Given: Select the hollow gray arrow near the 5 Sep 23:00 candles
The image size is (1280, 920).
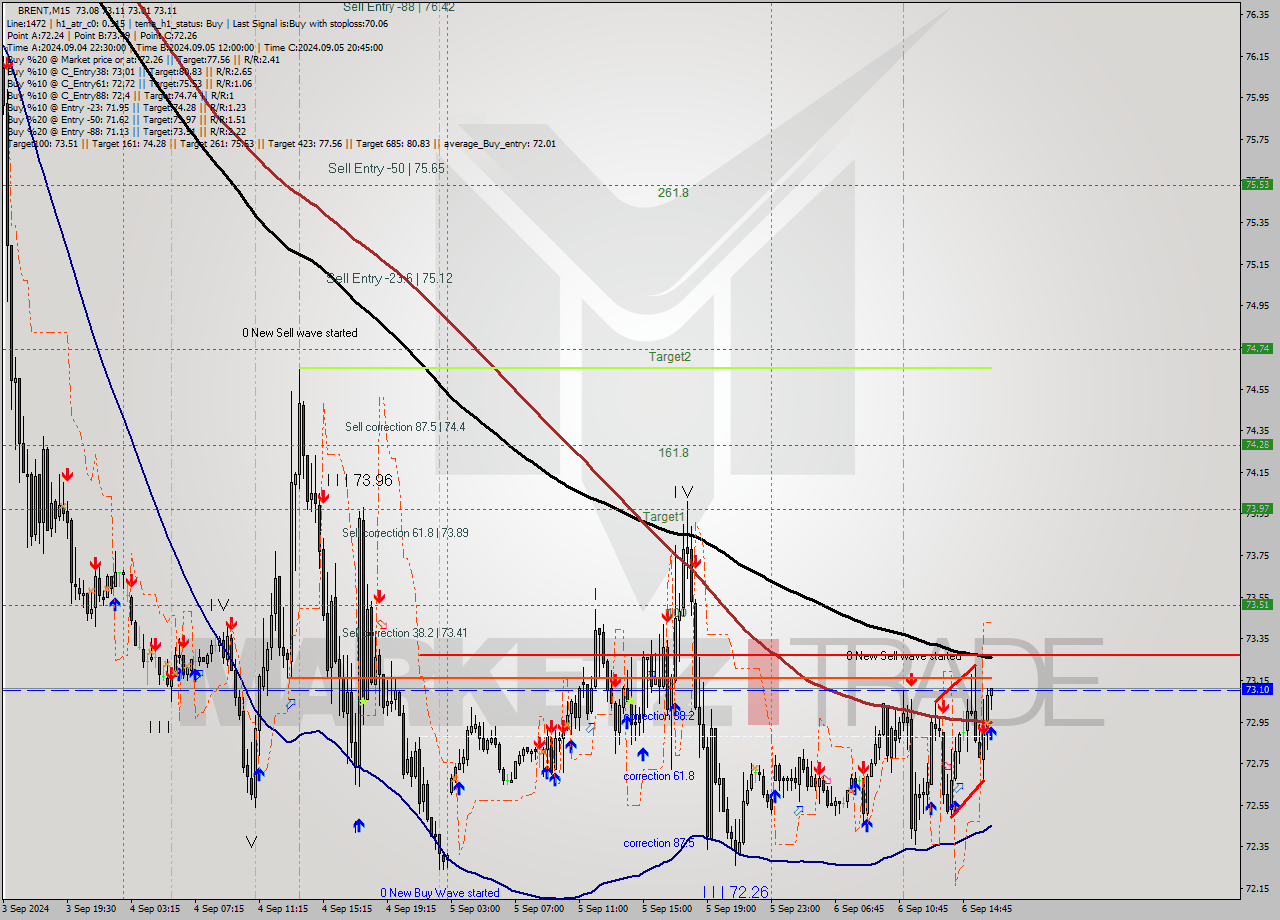Looking at the screenshot, I should click(x=799, y=810).
